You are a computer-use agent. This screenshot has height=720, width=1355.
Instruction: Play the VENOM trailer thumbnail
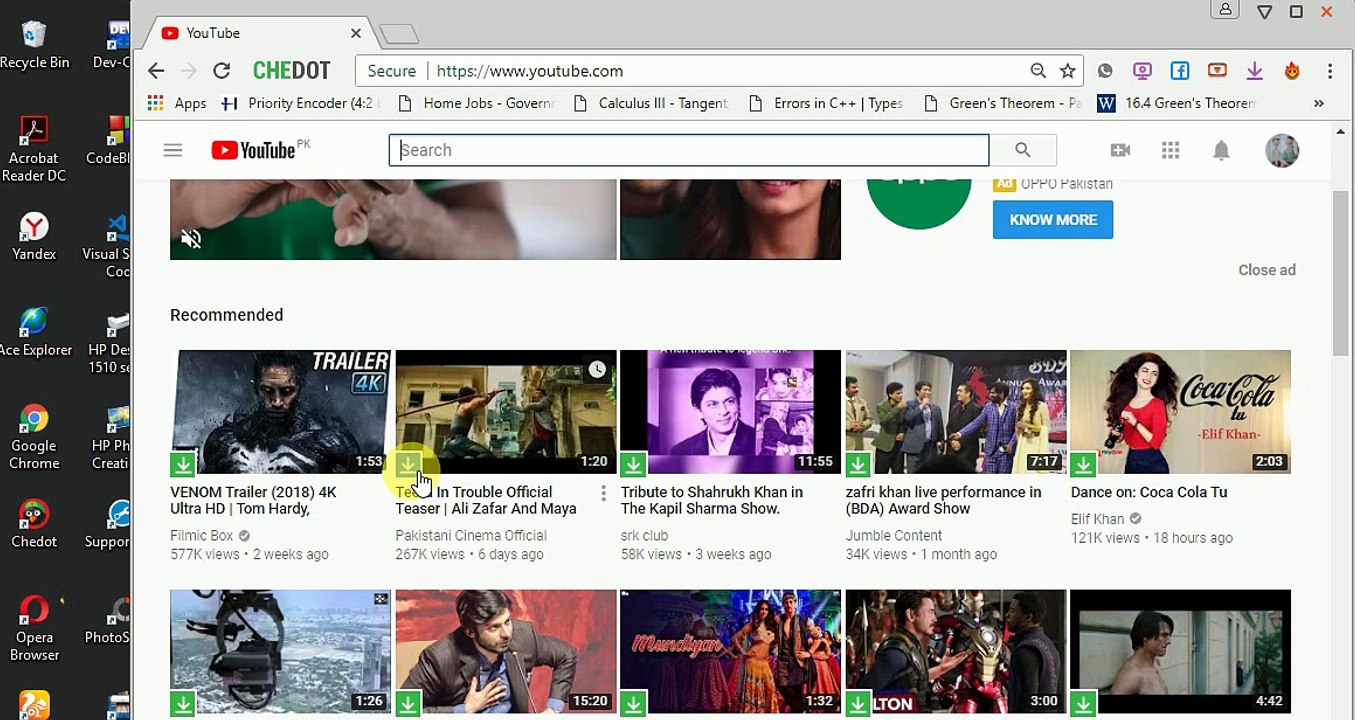pos(280,412)
